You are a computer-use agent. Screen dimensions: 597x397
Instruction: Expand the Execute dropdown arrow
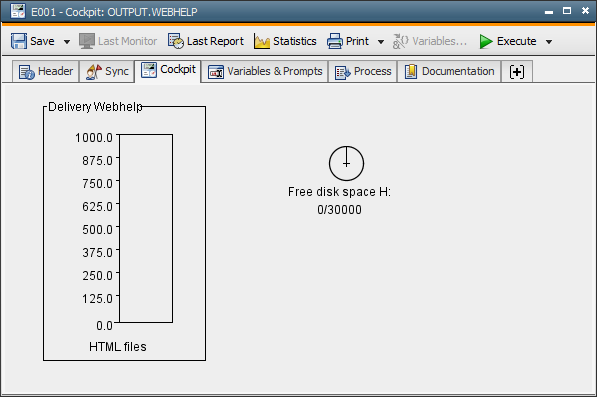pos(549,41)
